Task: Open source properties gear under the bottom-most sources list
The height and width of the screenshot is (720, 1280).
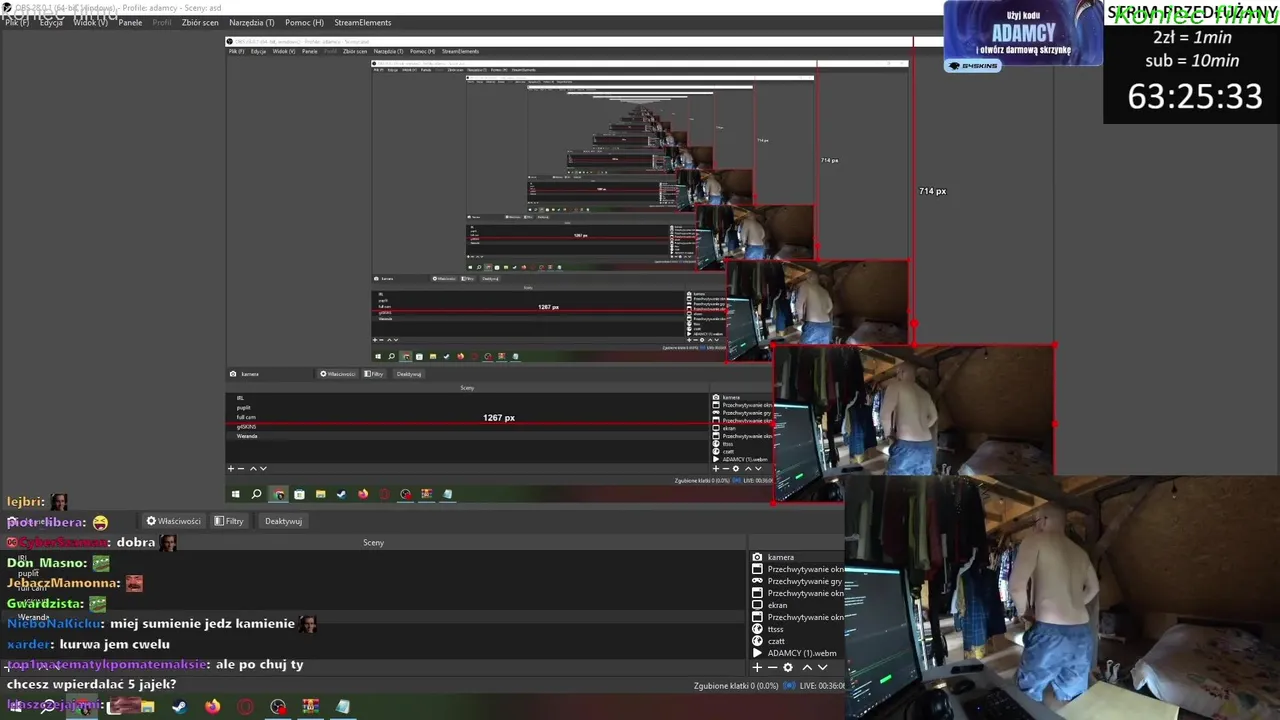Action: click(x=788, y=667)
